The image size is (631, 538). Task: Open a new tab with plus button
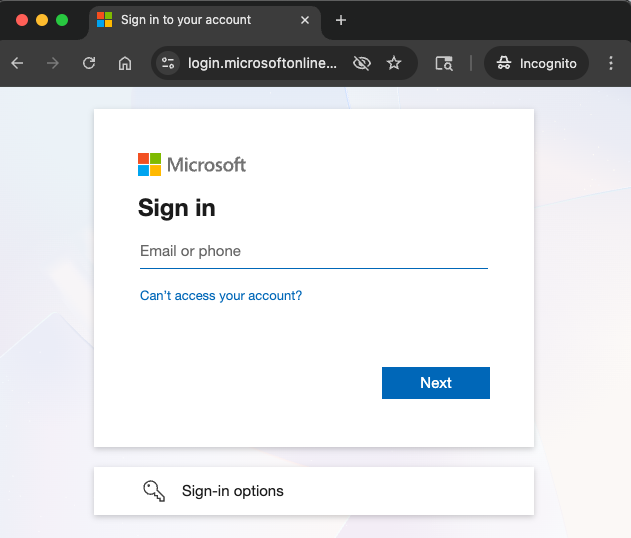click(341, 20)
